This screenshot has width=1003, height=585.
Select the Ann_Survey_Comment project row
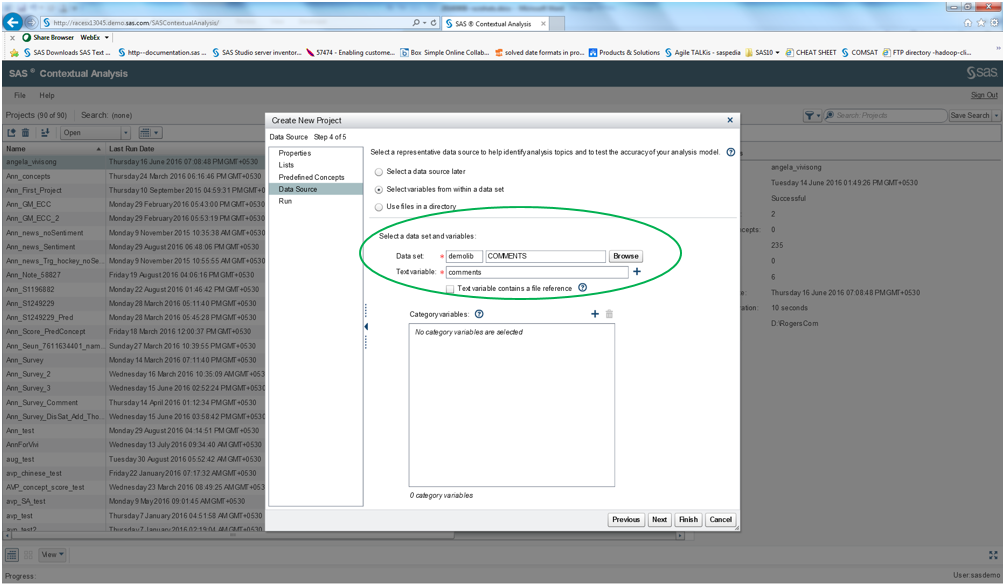coord(134,403)
